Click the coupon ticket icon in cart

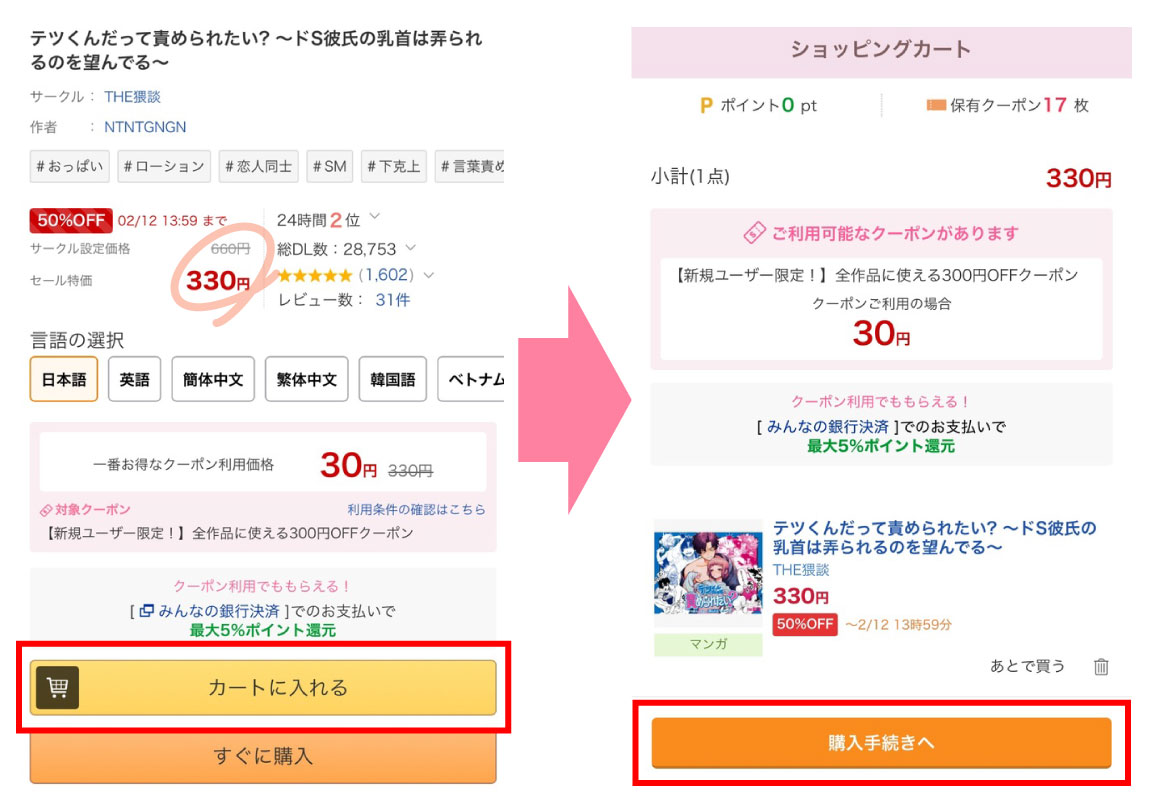click(x=755, y=233)
